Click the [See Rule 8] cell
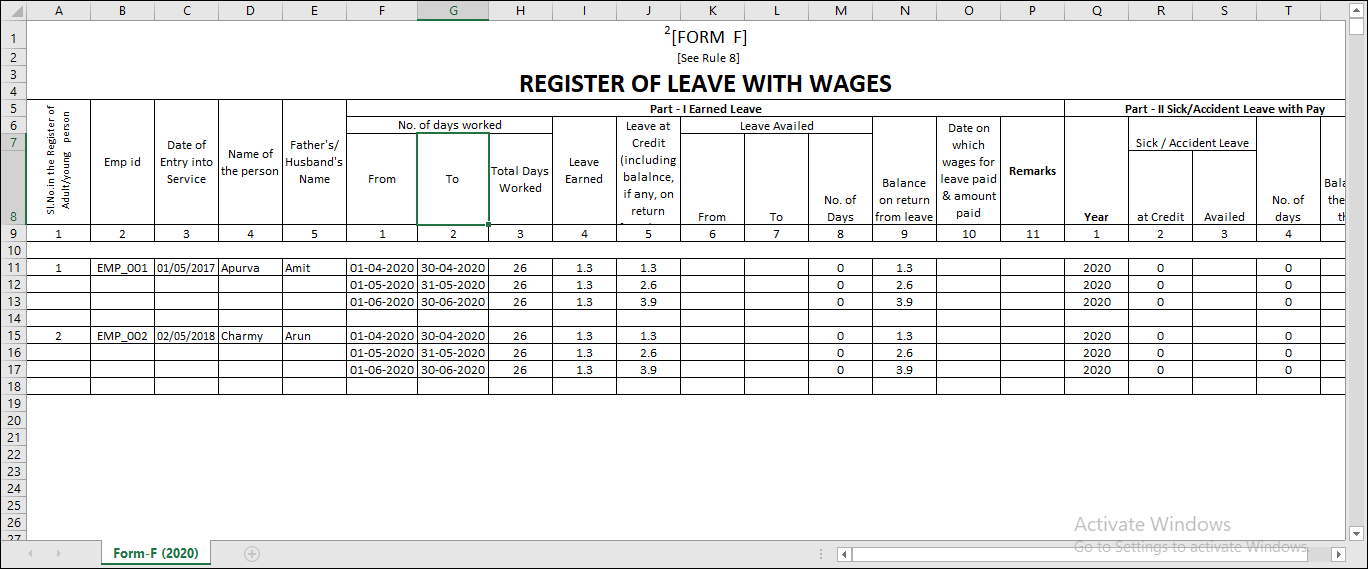Image resolution: width=1368 pixels, height=569 pixels. click(x=708, y=58)
